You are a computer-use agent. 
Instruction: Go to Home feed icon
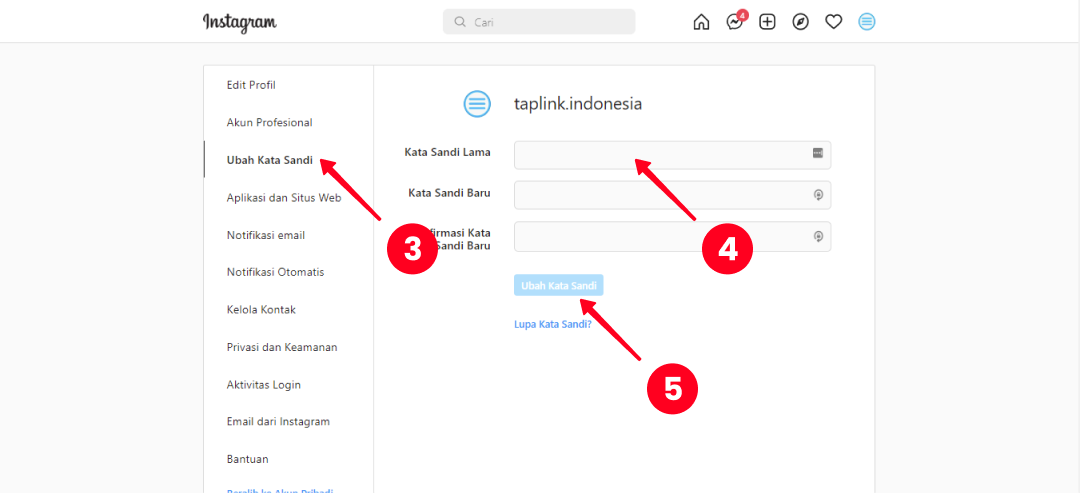701,22
